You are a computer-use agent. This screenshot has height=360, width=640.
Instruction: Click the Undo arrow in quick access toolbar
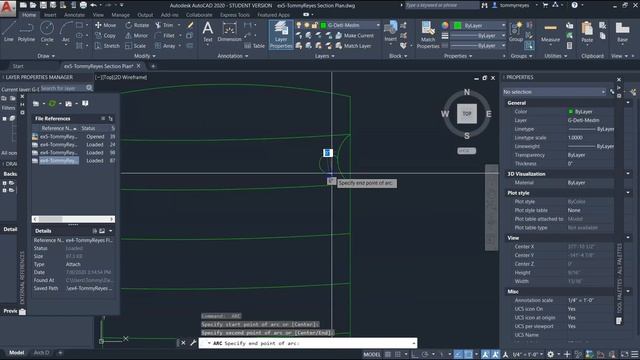tap(93, 5)
